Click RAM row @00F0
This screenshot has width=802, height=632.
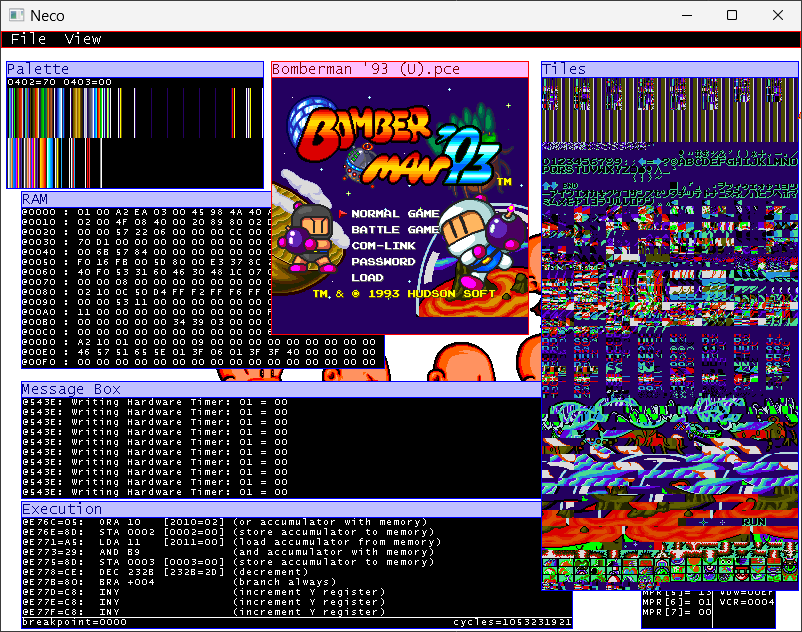[x=199, y=362]
